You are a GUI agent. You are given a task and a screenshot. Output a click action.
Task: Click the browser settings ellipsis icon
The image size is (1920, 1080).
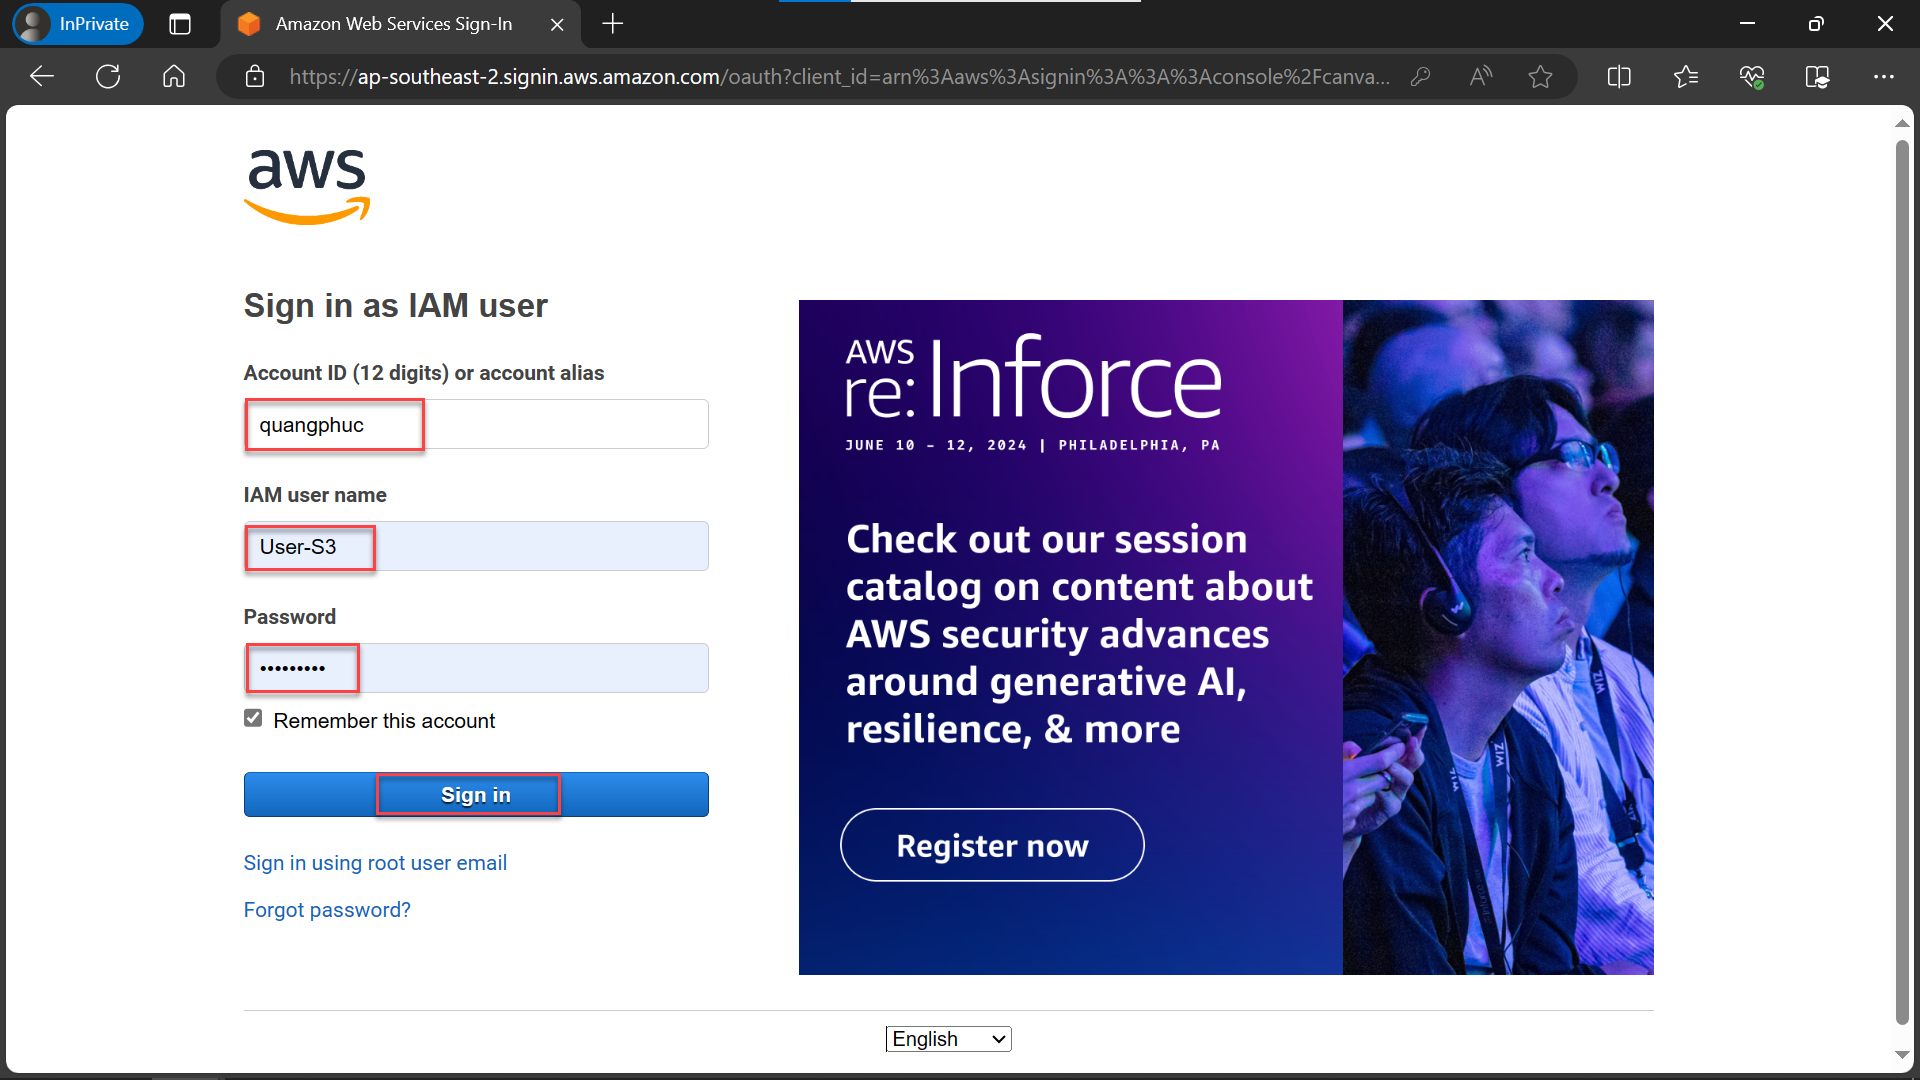(1888, 76)
